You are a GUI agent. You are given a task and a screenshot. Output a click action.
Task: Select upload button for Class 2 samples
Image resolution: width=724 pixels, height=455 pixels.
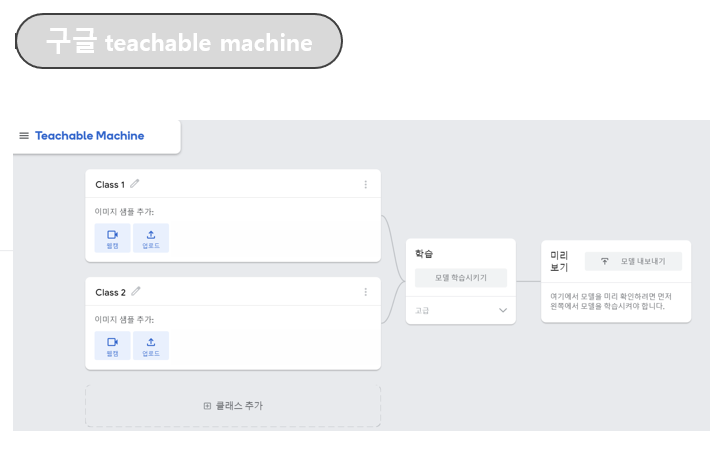tap(151, 346)
